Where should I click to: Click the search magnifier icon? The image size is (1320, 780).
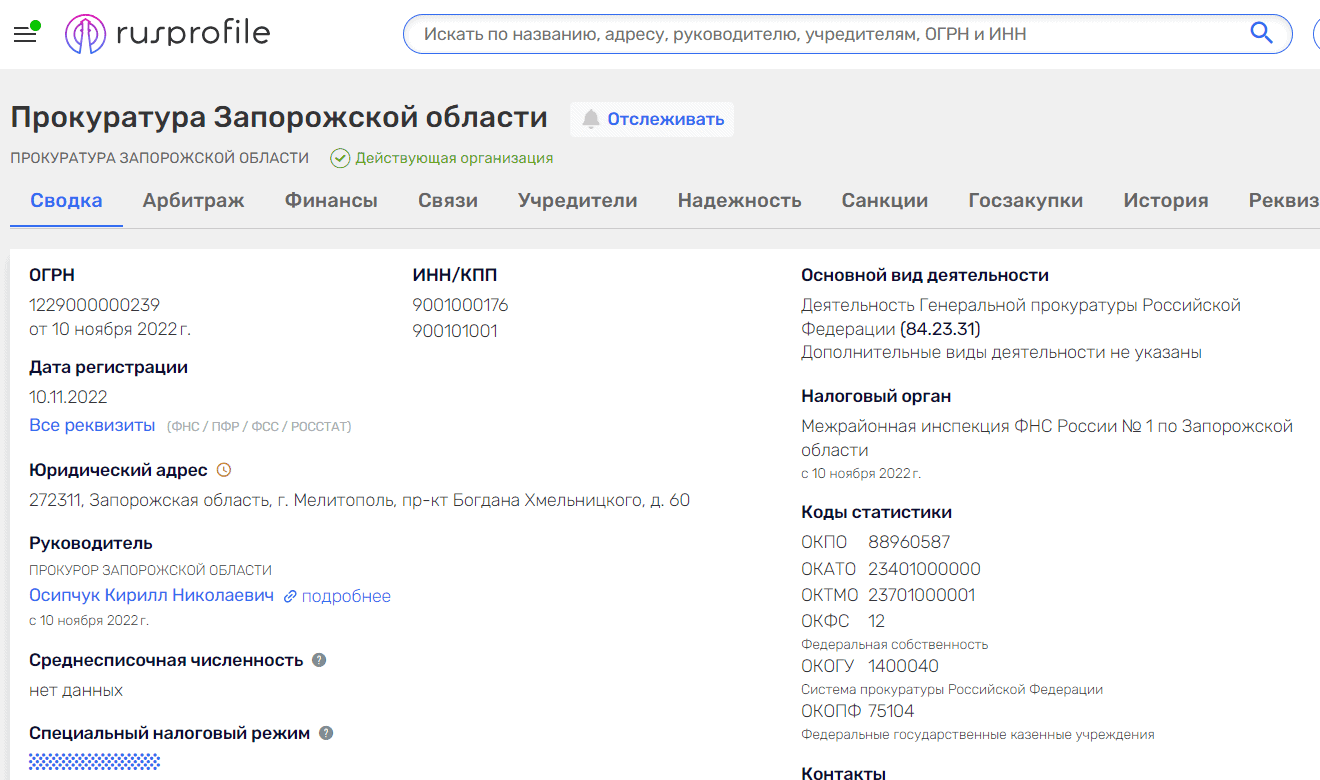[x=1262, y=33]
